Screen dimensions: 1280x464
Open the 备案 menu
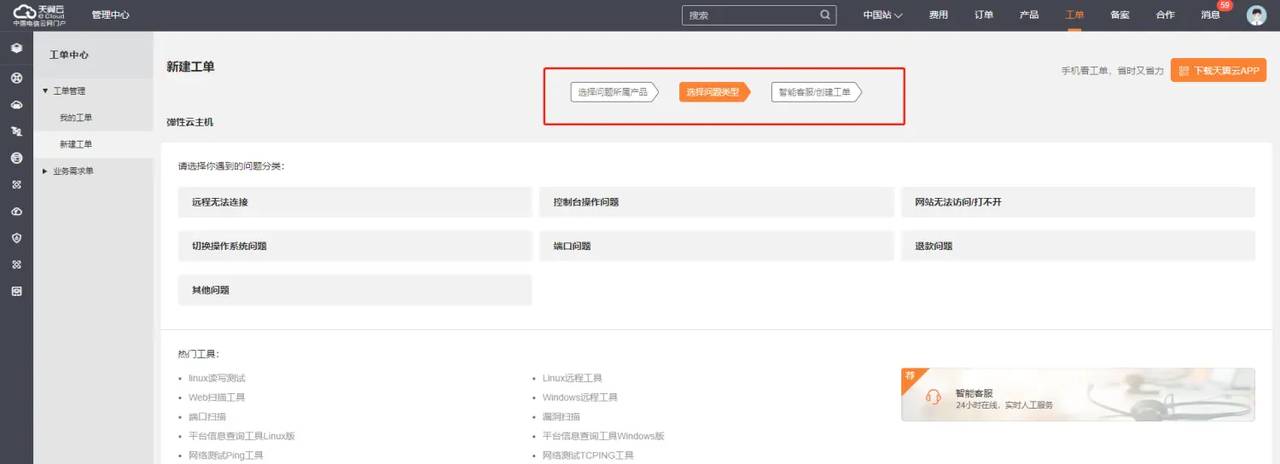pos(1120,15)
